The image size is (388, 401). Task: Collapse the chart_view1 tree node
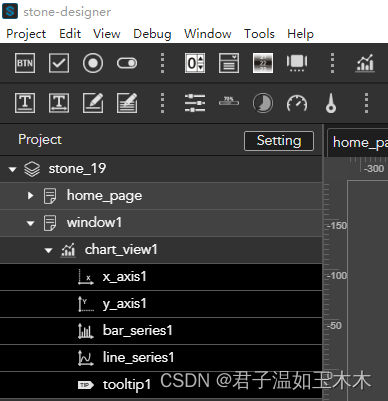pos(49,250)
